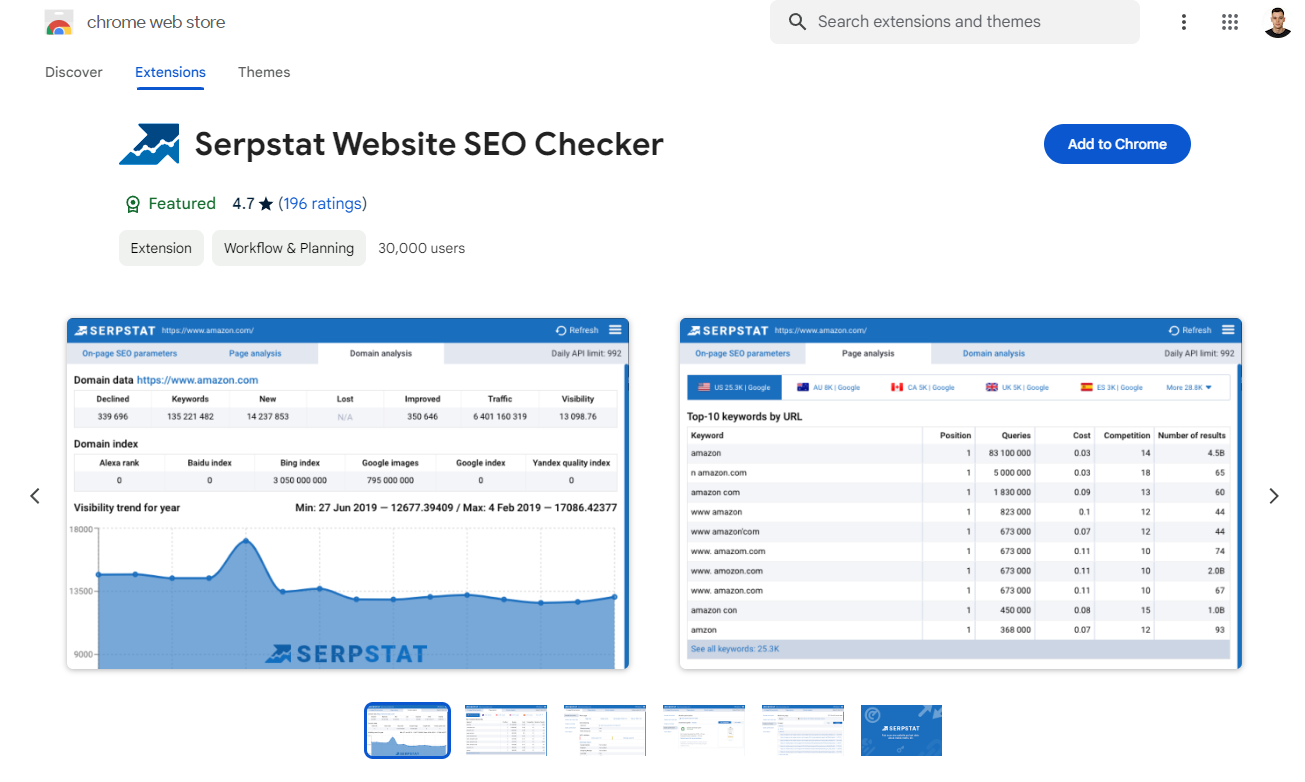This screenshot has height=782, width=1305.
Task: Select the Extensions tab
Action: pyautogui.click(x=170, y=72)
